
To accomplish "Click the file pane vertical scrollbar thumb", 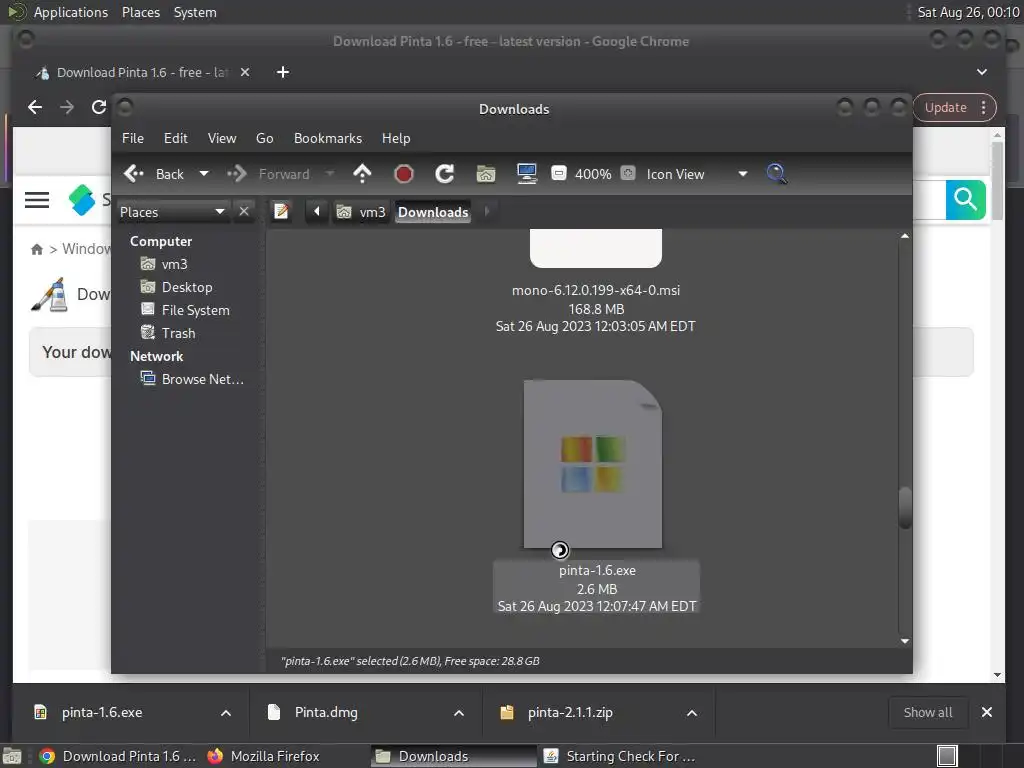I will pyautogui.click(x=904, y=508).
